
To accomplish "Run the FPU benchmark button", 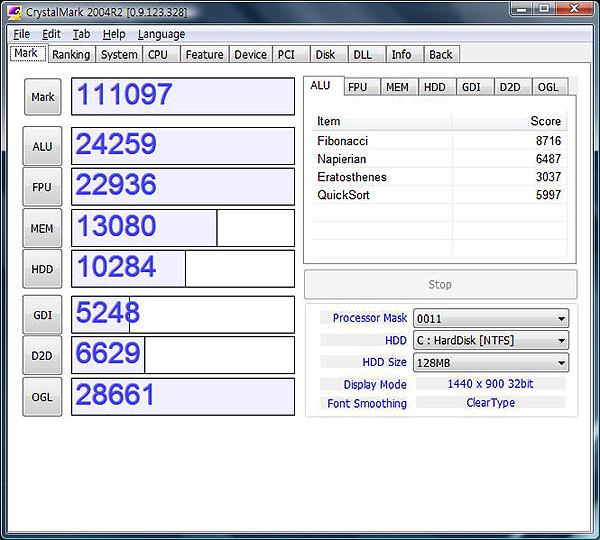I will (x=42, y=187).
